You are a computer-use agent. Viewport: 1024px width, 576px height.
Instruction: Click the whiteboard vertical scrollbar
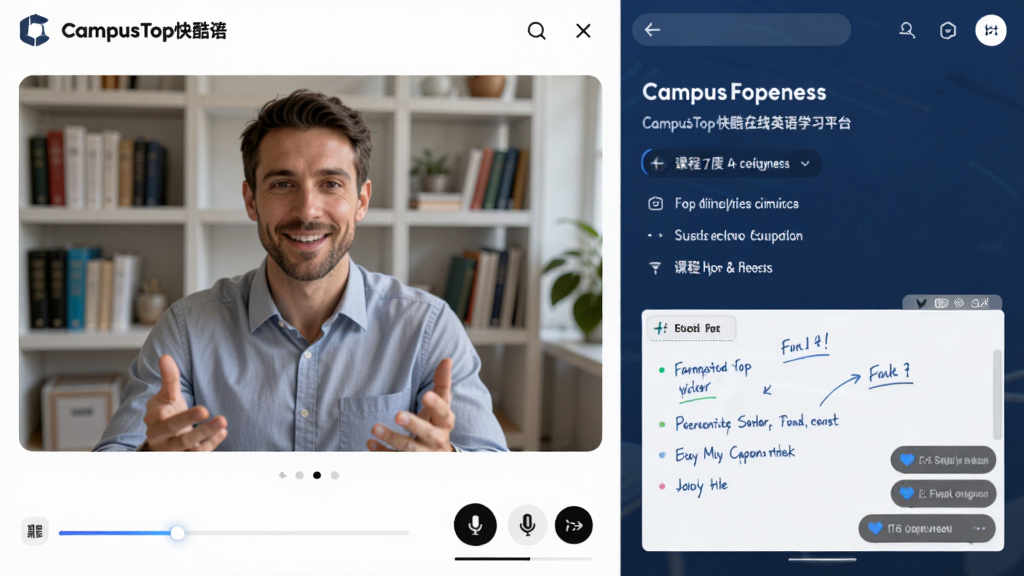pyautogui.click(x=997, y=394)
